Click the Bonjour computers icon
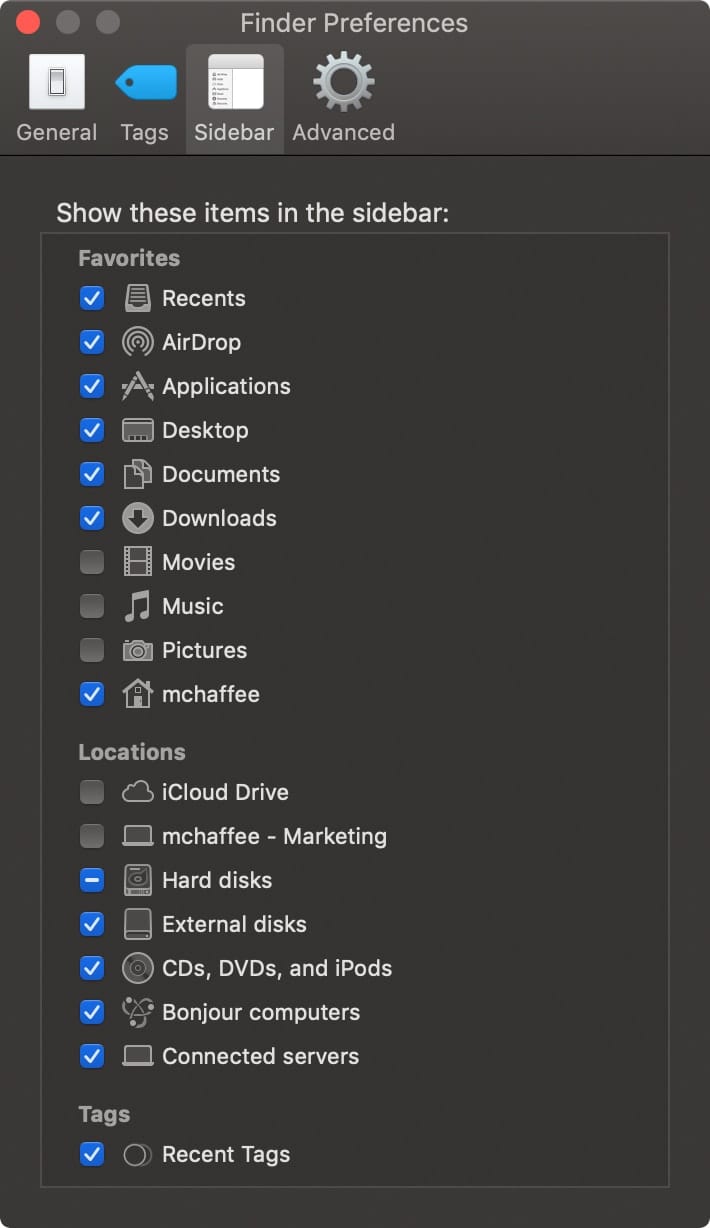The width and height of the screenshot is (710, 1228). click(137, 1012)
